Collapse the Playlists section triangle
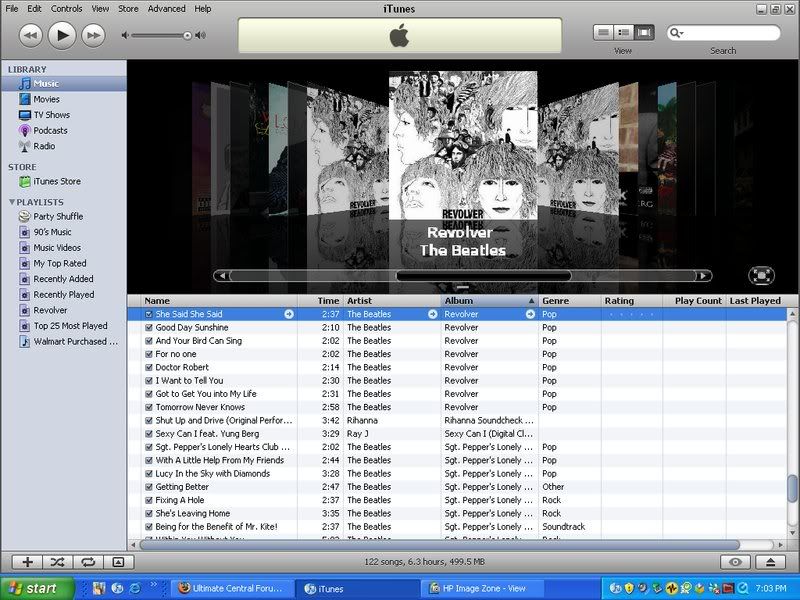This screenshot has height=600, width=800. [x=12, y=202]
